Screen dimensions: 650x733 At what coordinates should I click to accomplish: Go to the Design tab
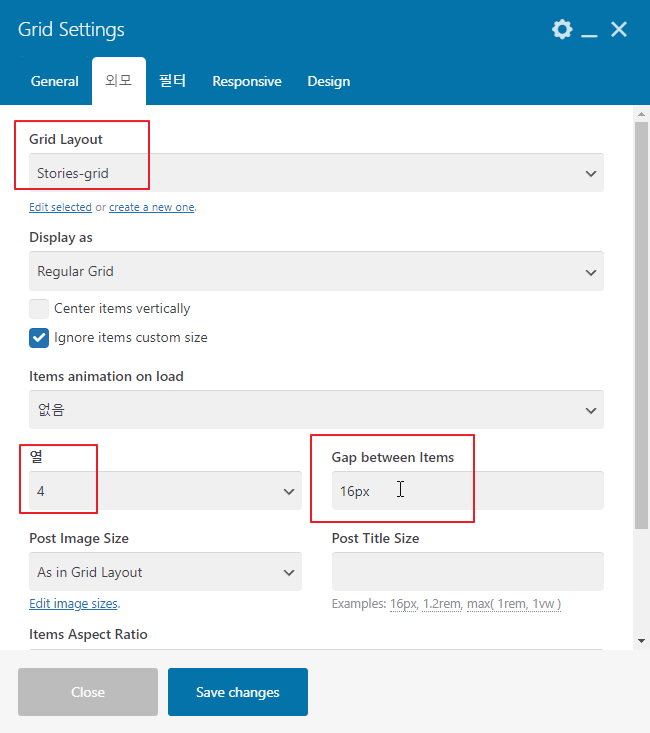click(329, 82)
